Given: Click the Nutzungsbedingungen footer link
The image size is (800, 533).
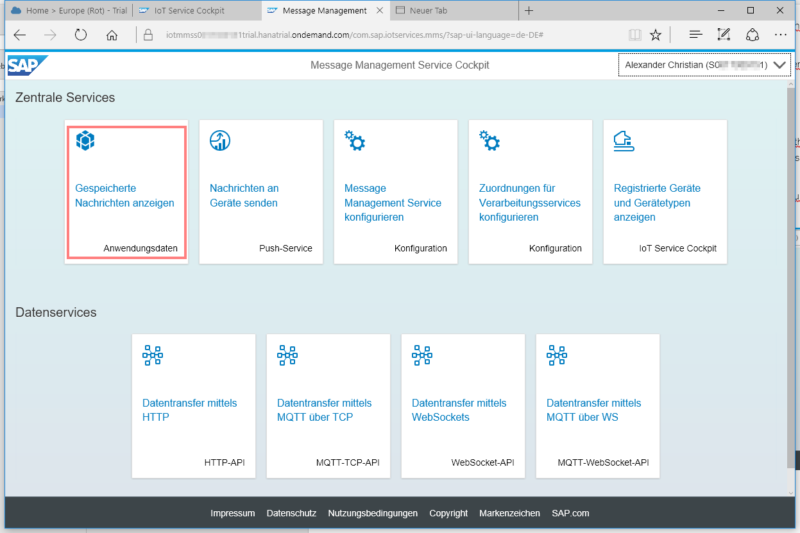Looking at the screenshot, I should (x=372, y=513).
